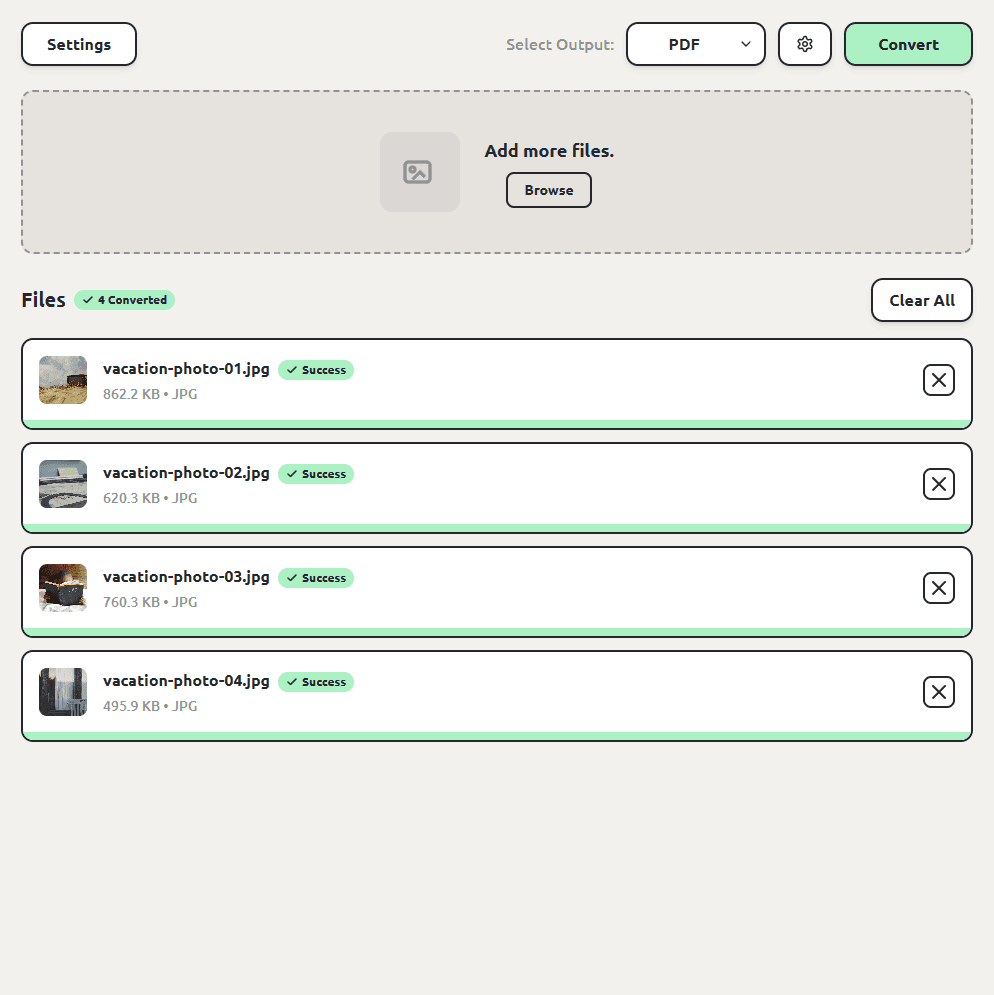
Task: Remove vacation-photo-04.jpg with its X icon
Action: coord(938,692)
